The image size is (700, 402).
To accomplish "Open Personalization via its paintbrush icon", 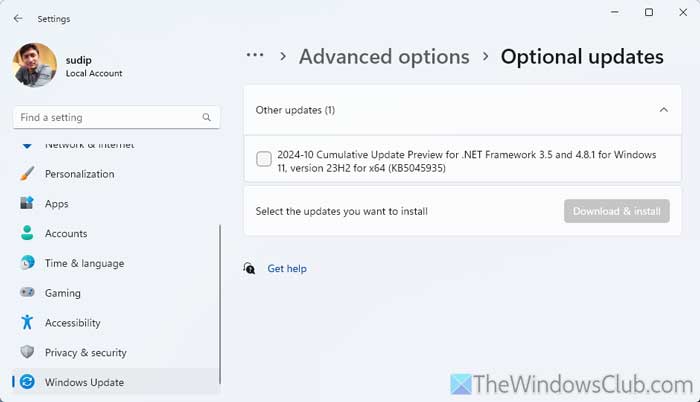I will click(x=27, y=174).
